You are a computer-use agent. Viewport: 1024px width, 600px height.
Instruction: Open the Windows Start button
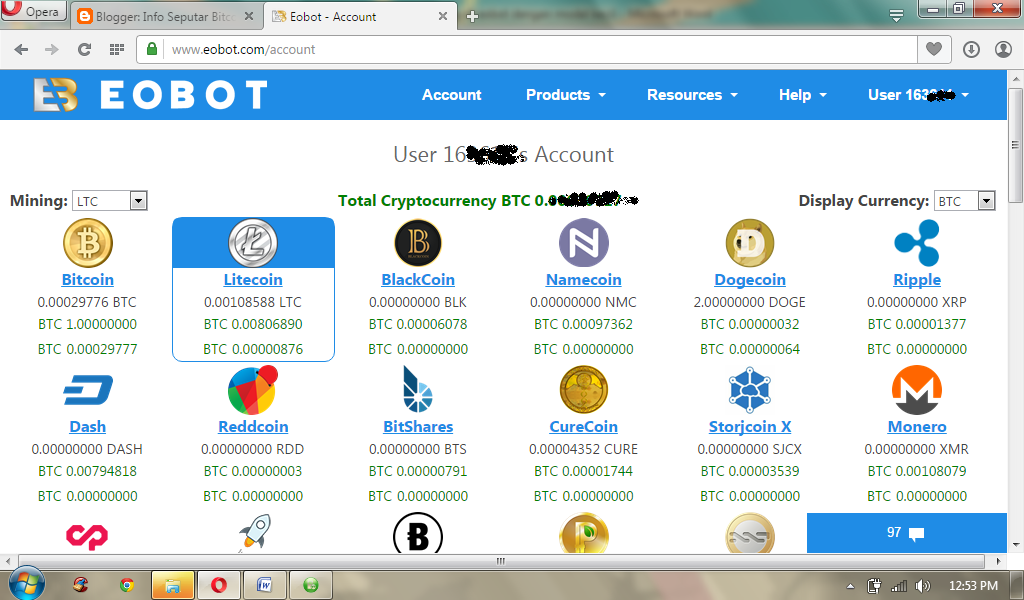[x=26, y=583]
